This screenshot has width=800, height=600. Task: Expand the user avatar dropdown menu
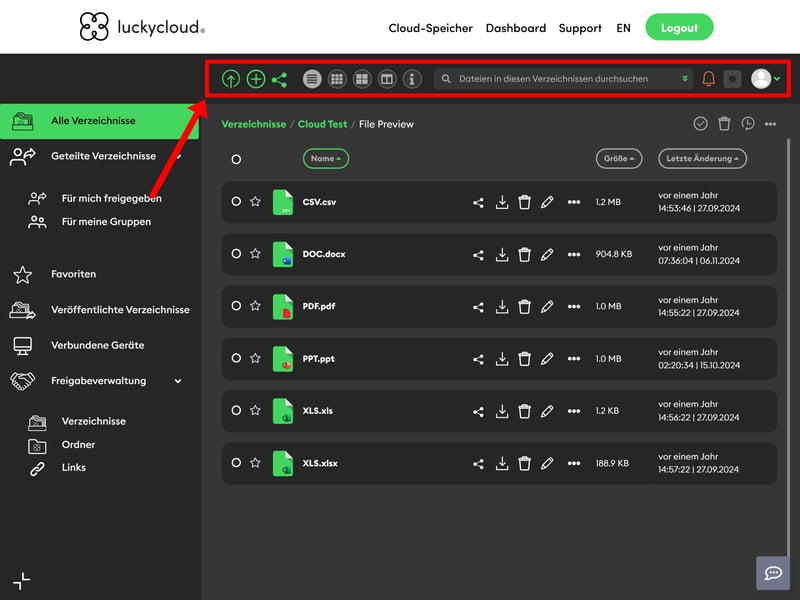point(766,79)
